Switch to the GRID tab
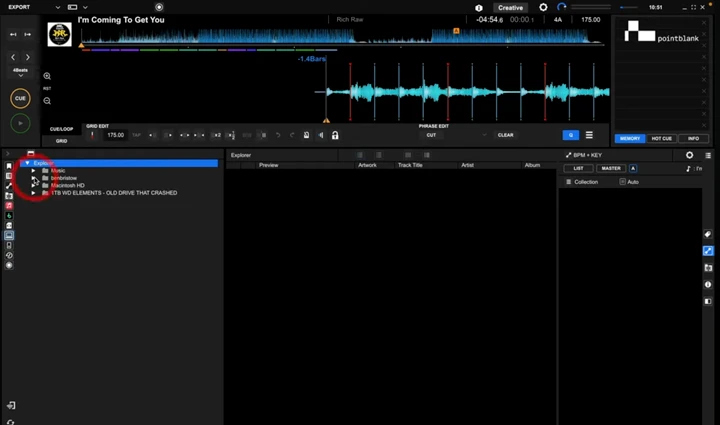The width and height of the screenshot is (720, 425). point(61,141)
